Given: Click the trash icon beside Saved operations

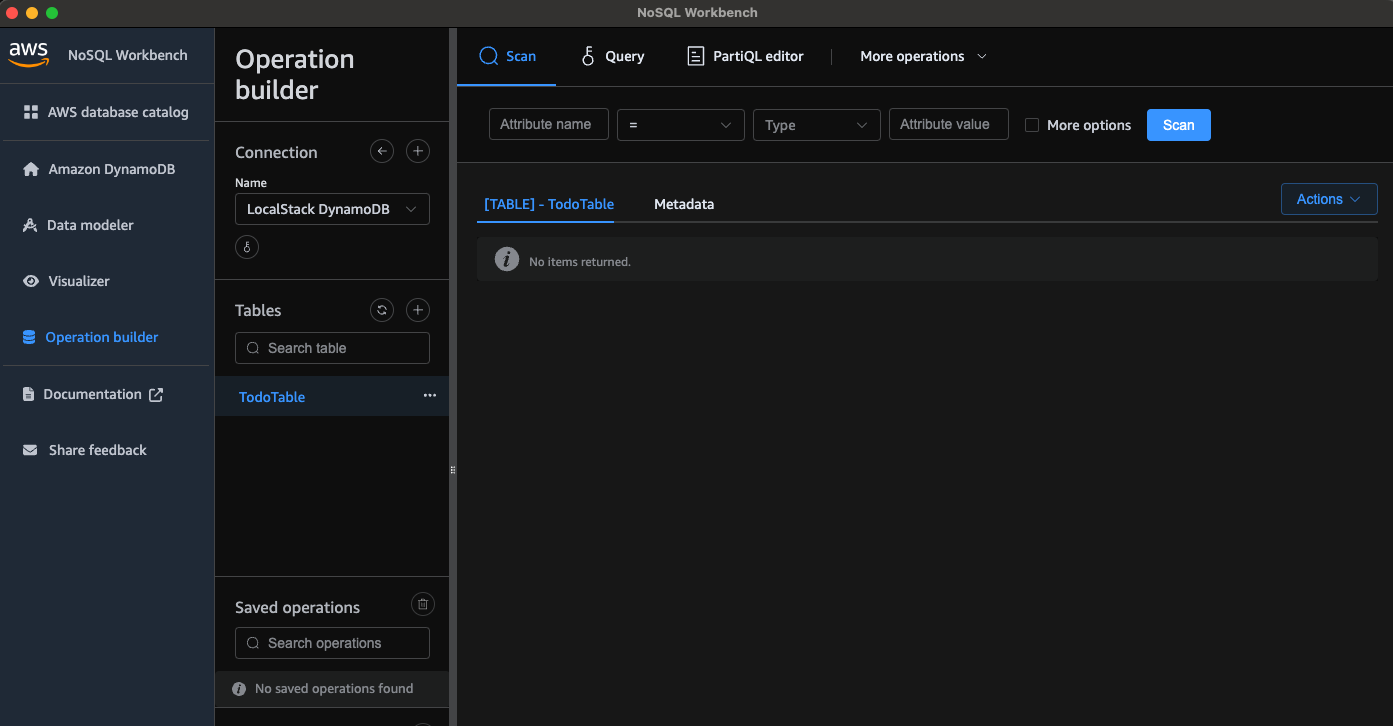Looking at the screenshot, I should 423,604.
